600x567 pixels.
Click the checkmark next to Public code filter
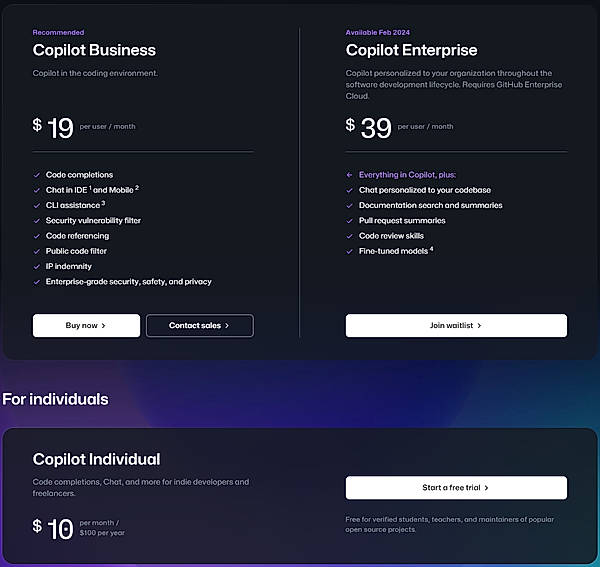[x=37, y=251]
